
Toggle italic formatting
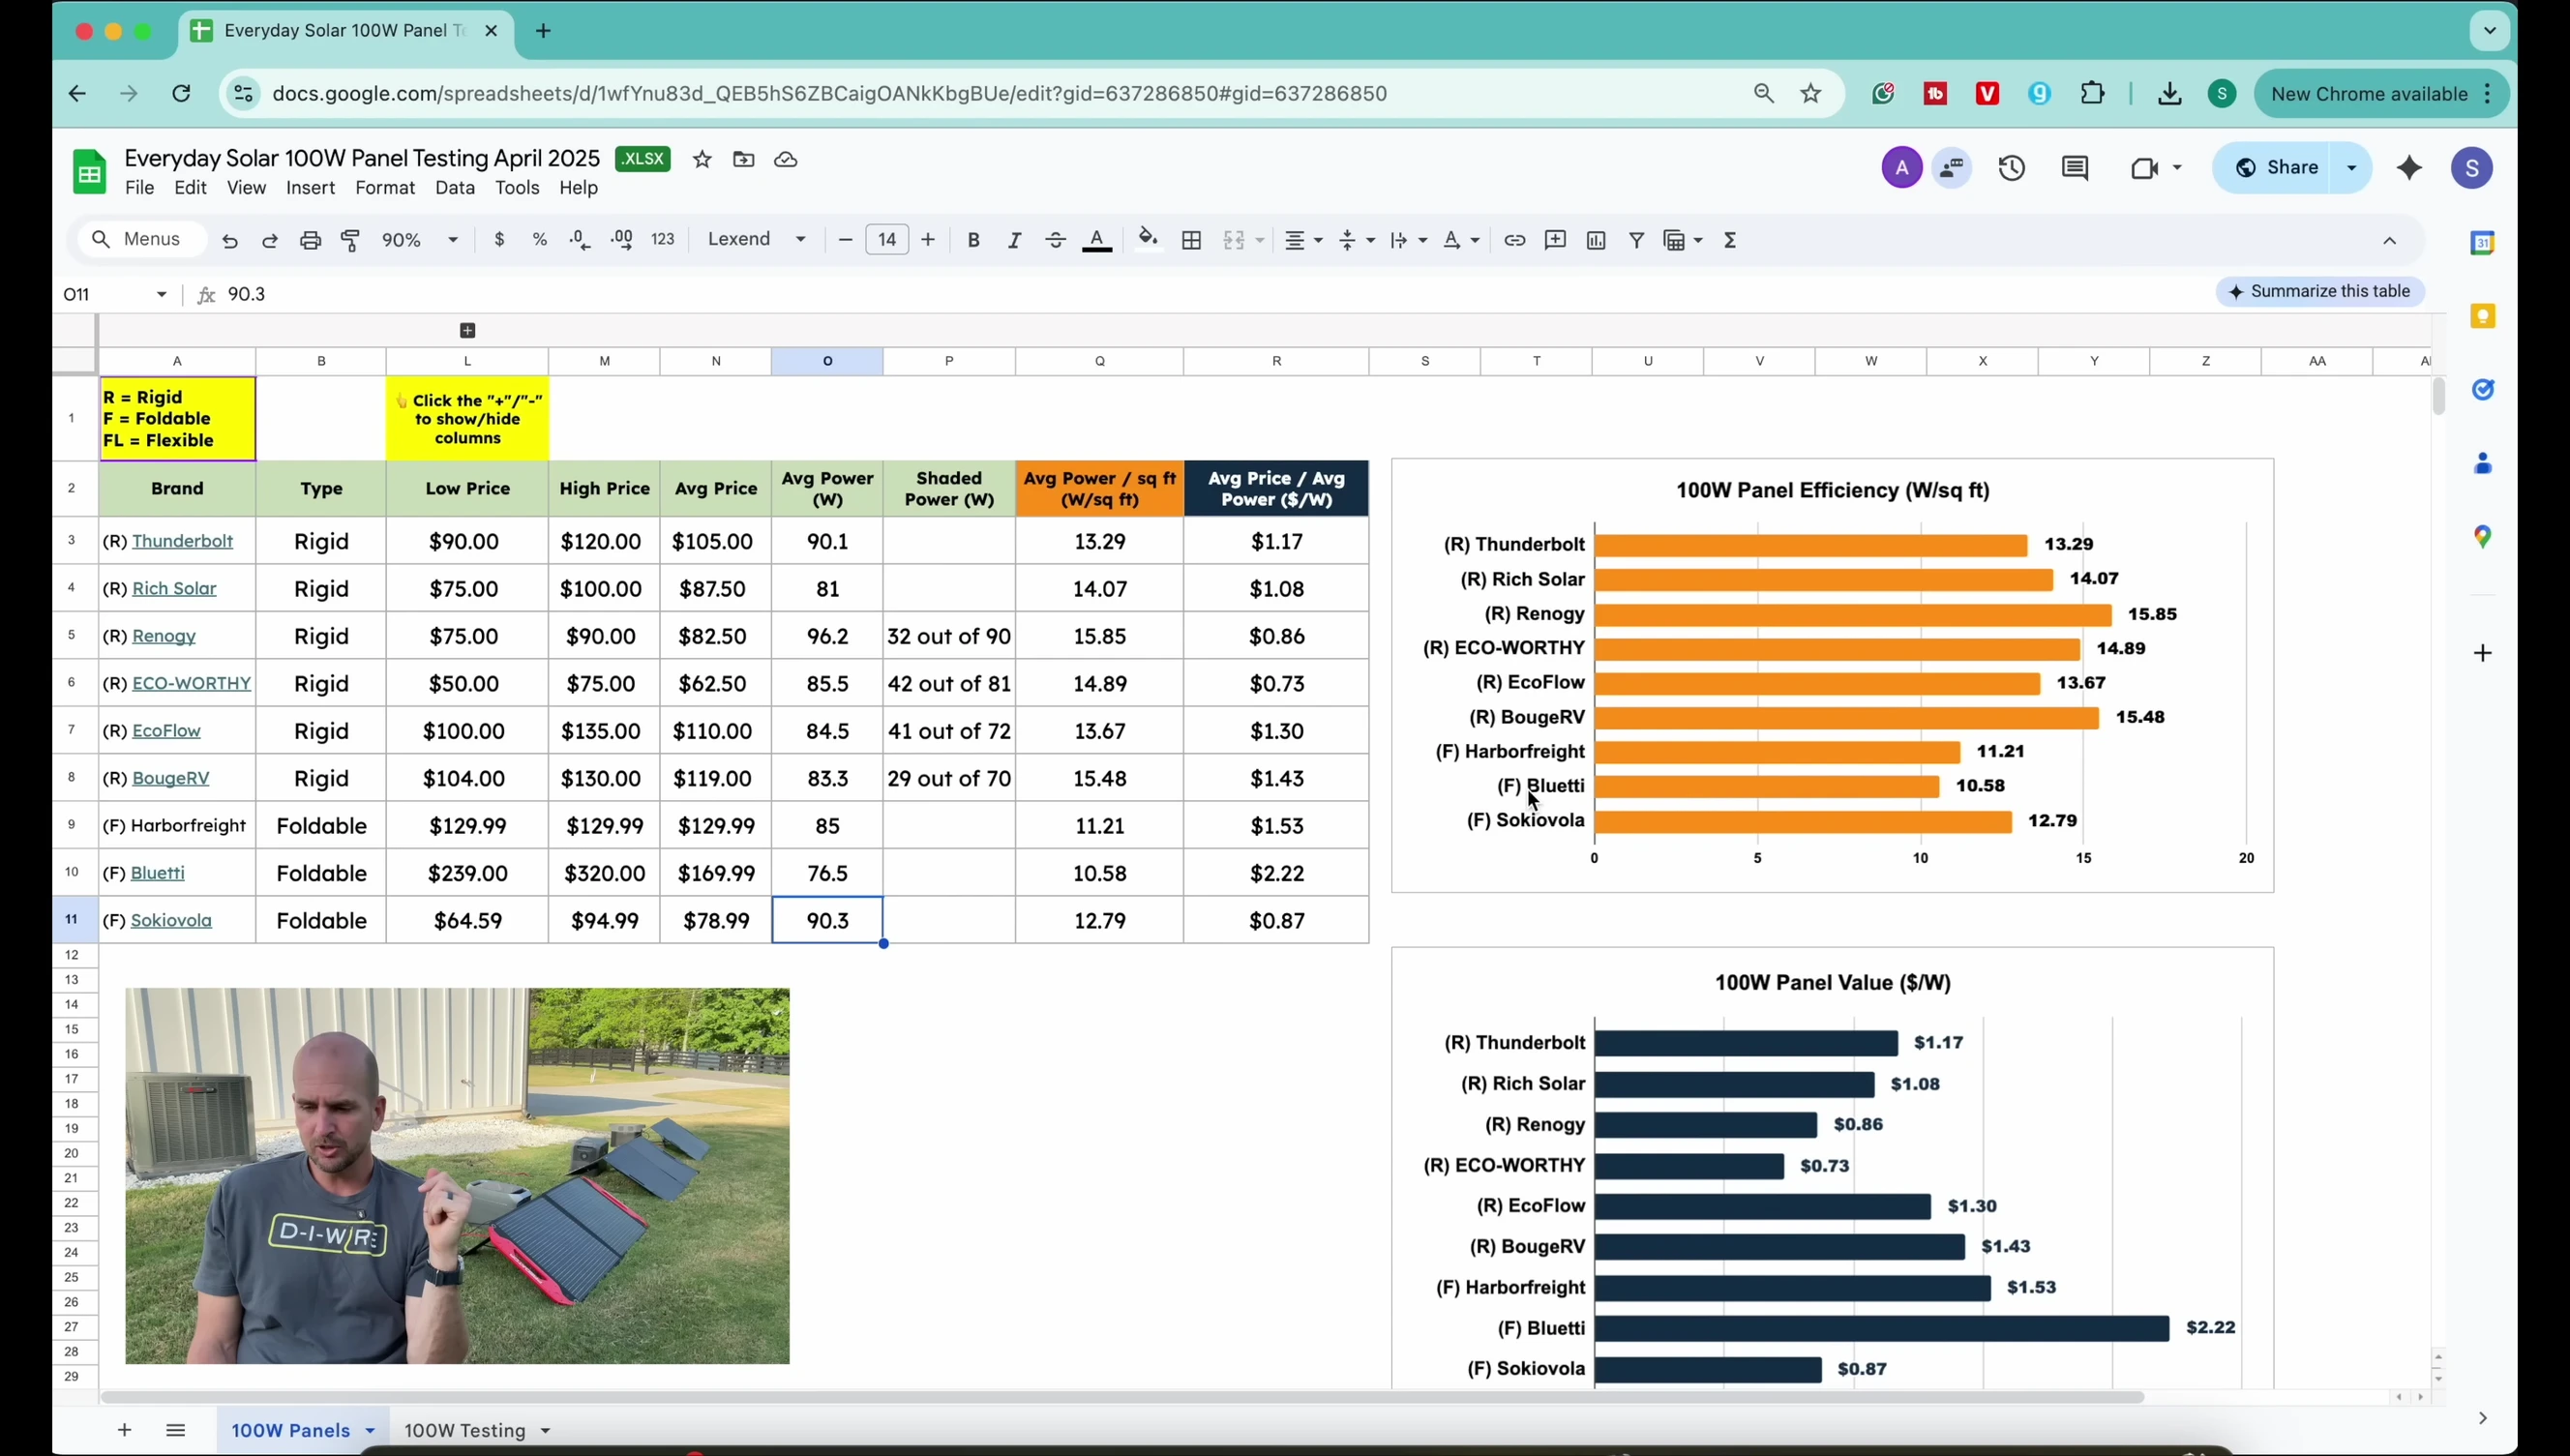1014,240
